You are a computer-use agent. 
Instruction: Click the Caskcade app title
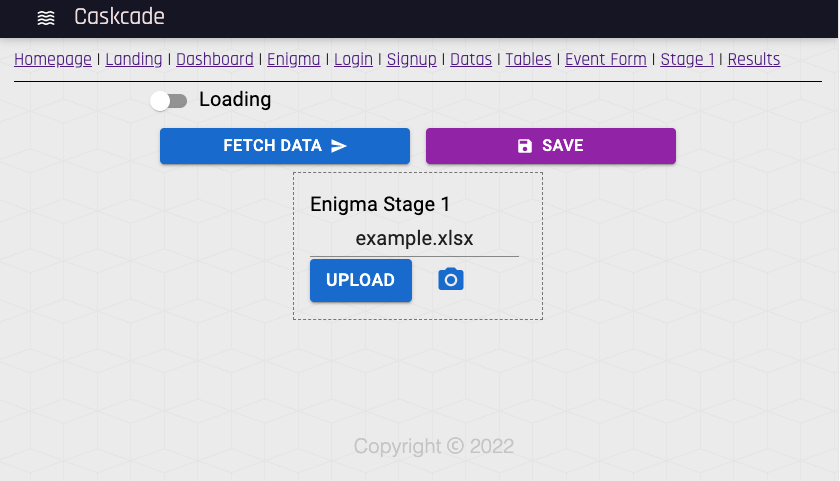coord(119,17)
